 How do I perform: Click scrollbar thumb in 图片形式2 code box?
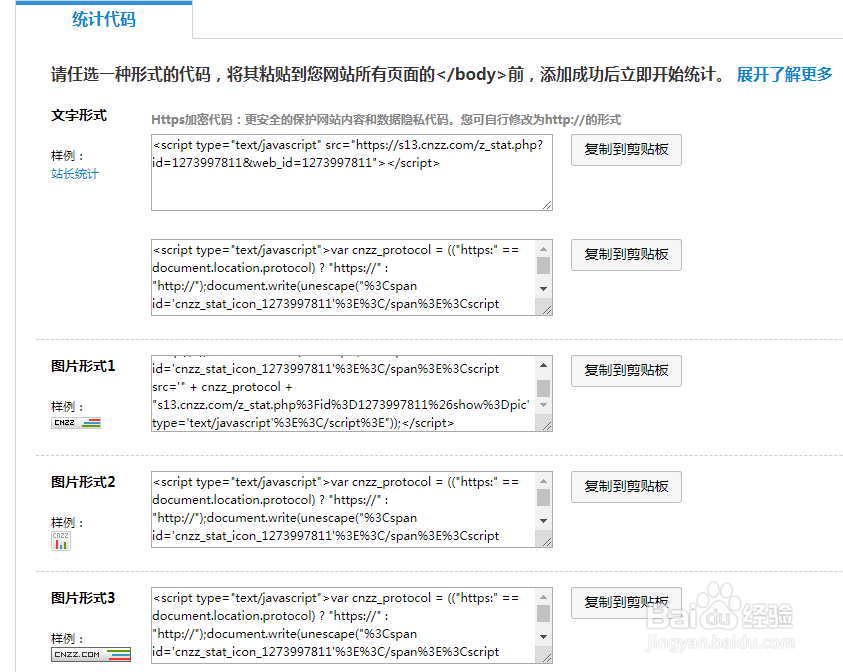(544, 497)
